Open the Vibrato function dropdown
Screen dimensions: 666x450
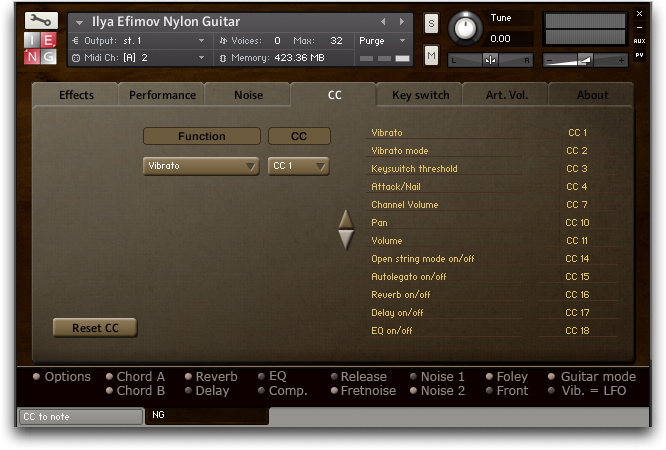tap(201, 166)
